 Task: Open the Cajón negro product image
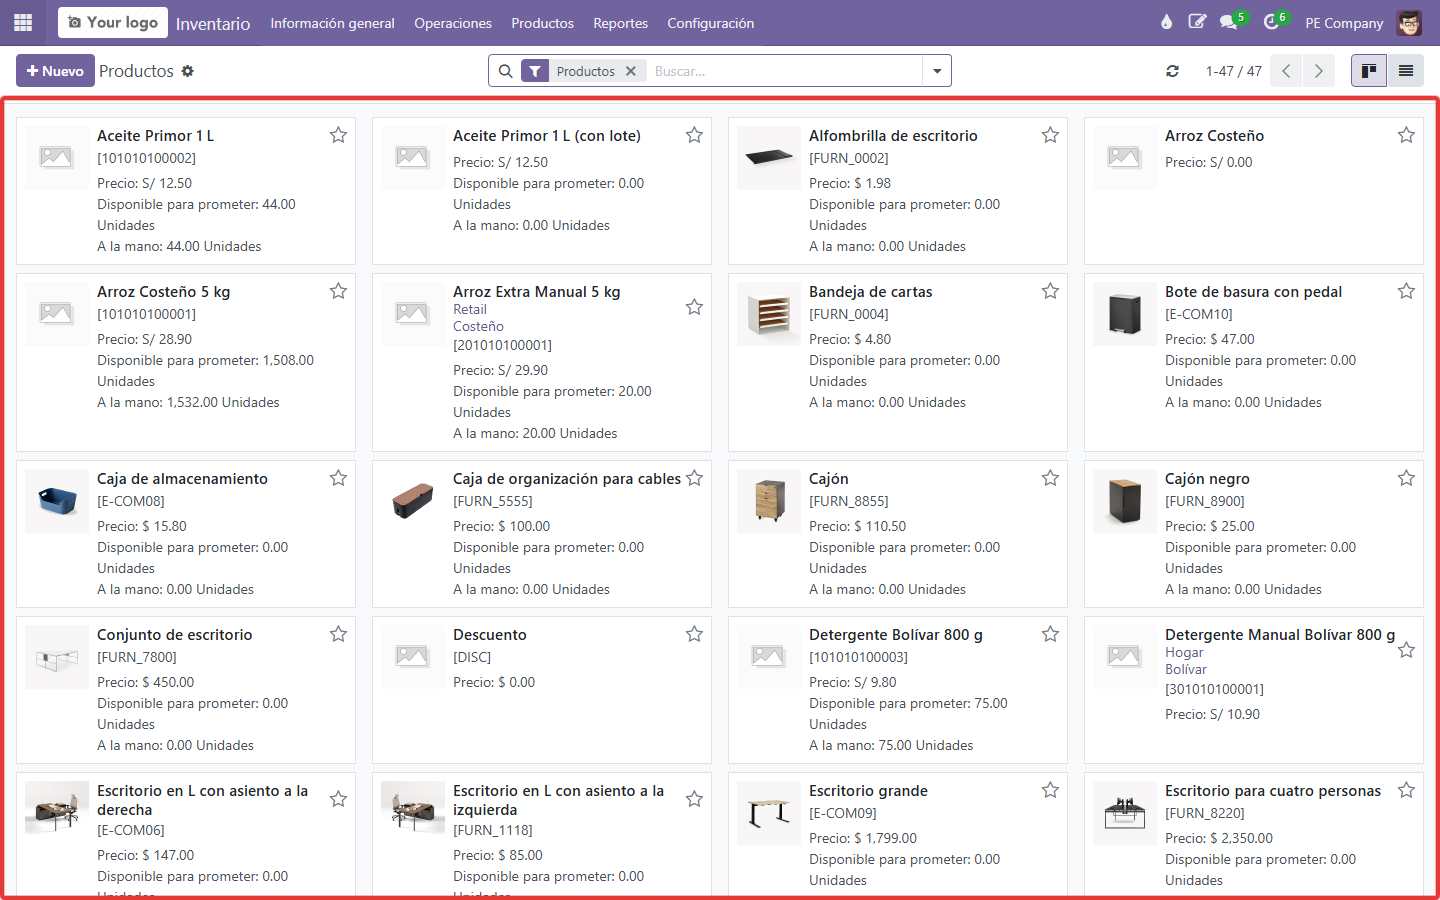pos(1125,501)
